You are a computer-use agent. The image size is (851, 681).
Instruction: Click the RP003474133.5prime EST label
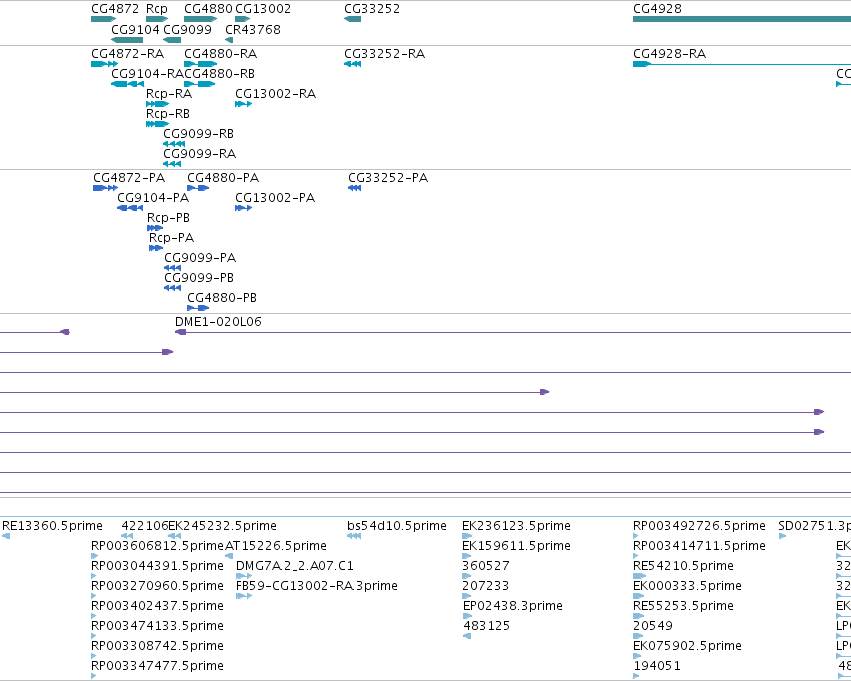[x=157, y=627]
